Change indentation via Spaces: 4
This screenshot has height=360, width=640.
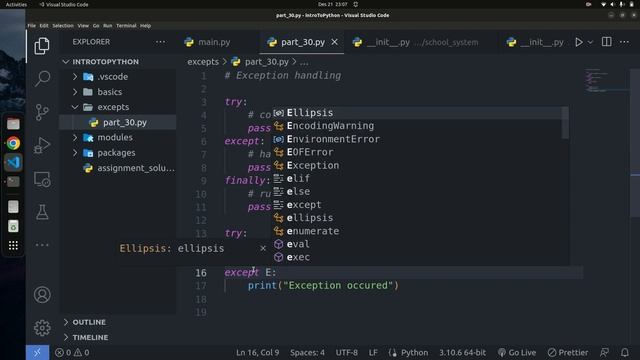[307, 352]
